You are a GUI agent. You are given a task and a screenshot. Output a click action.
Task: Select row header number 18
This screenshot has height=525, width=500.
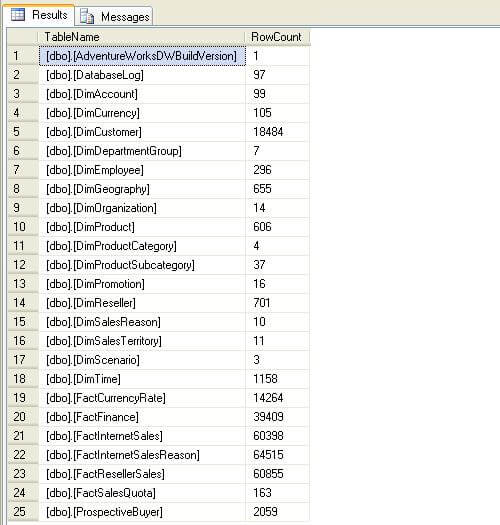[23, 379]
